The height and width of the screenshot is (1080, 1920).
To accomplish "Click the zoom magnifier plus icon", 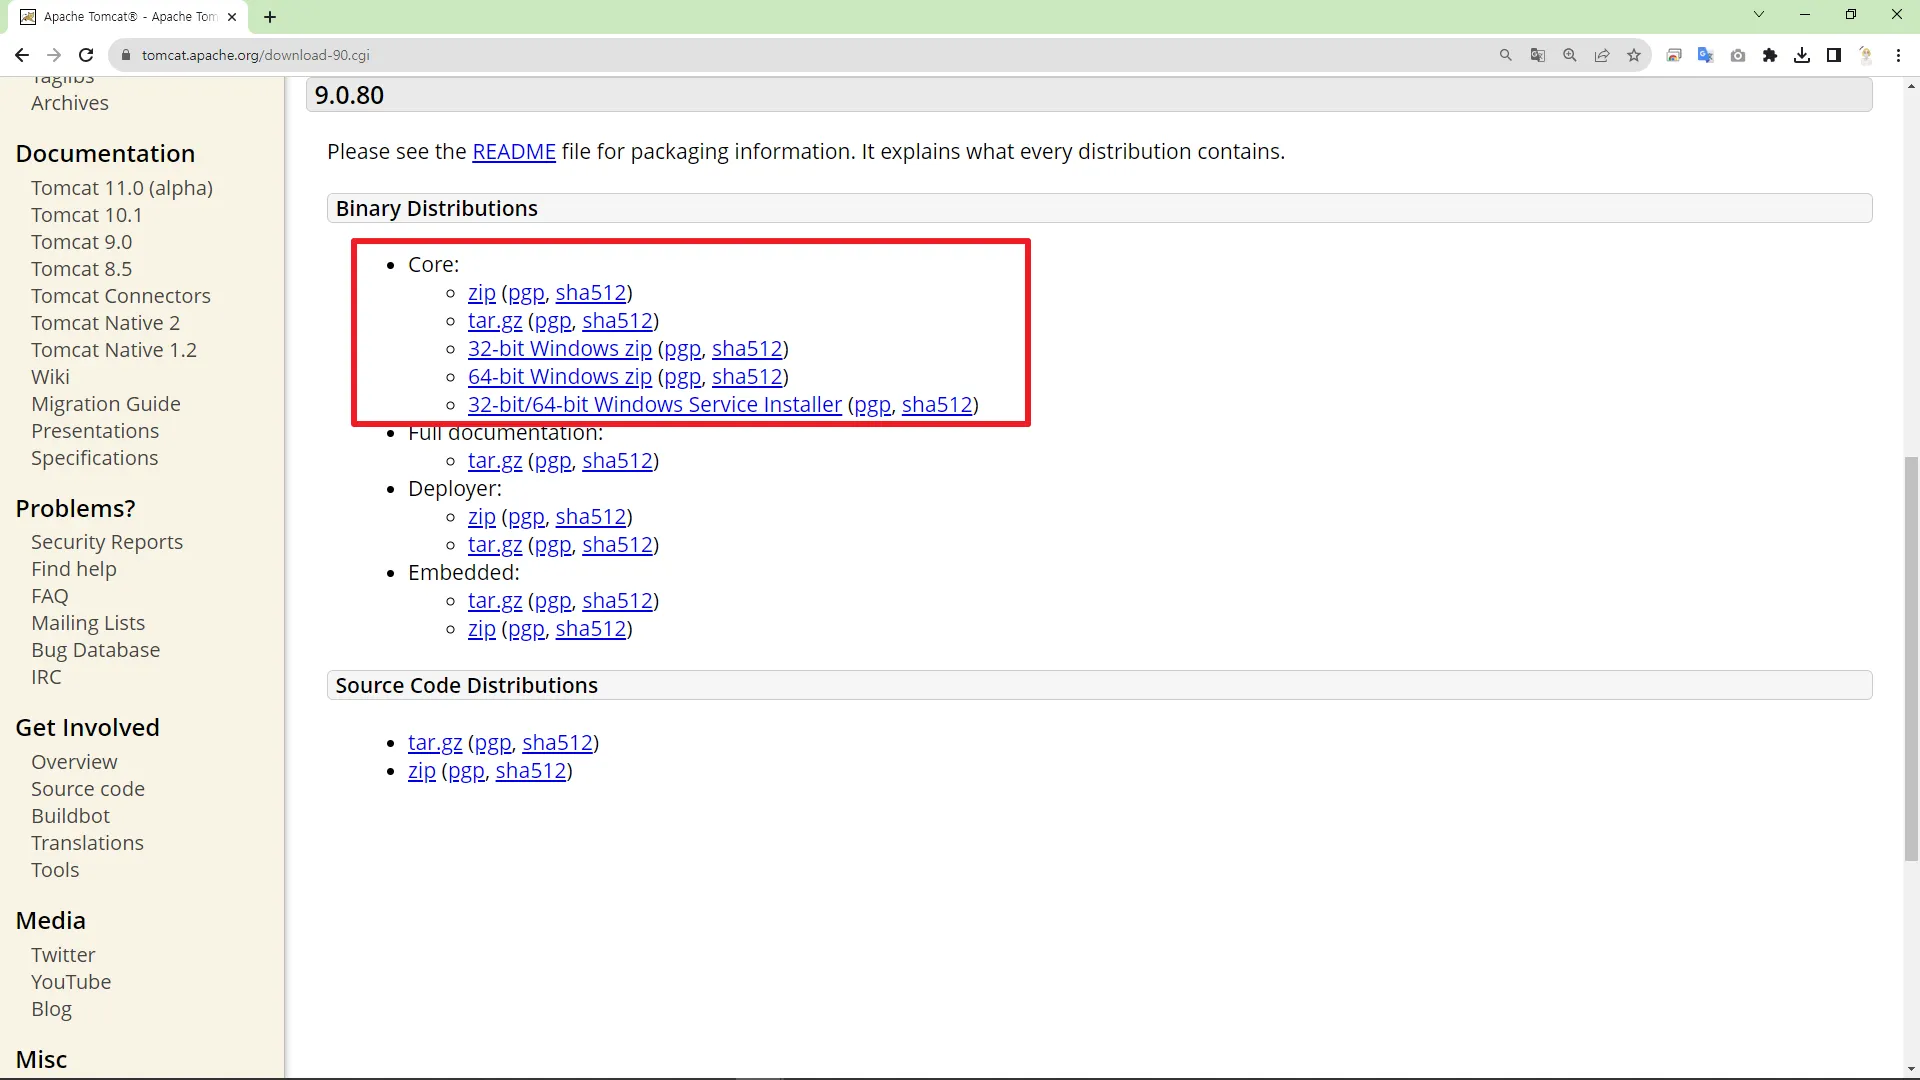I will (1570, 55).
